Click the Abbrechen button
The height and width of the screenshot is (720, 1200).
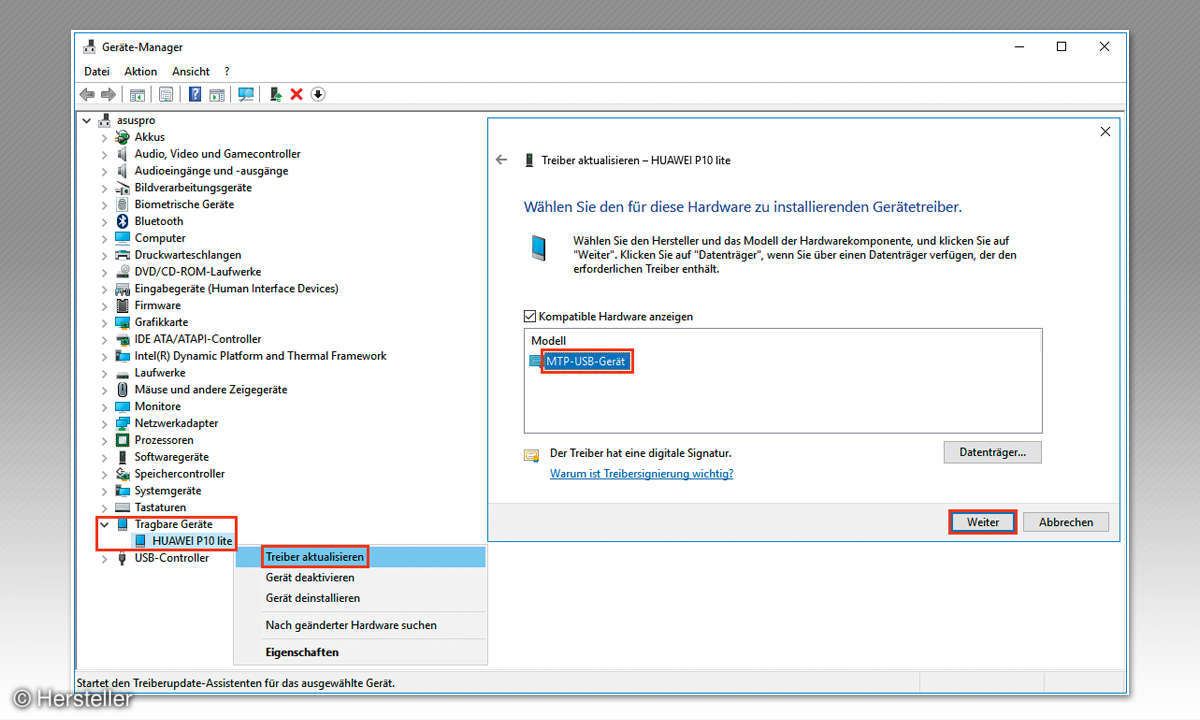[1066, 522]
